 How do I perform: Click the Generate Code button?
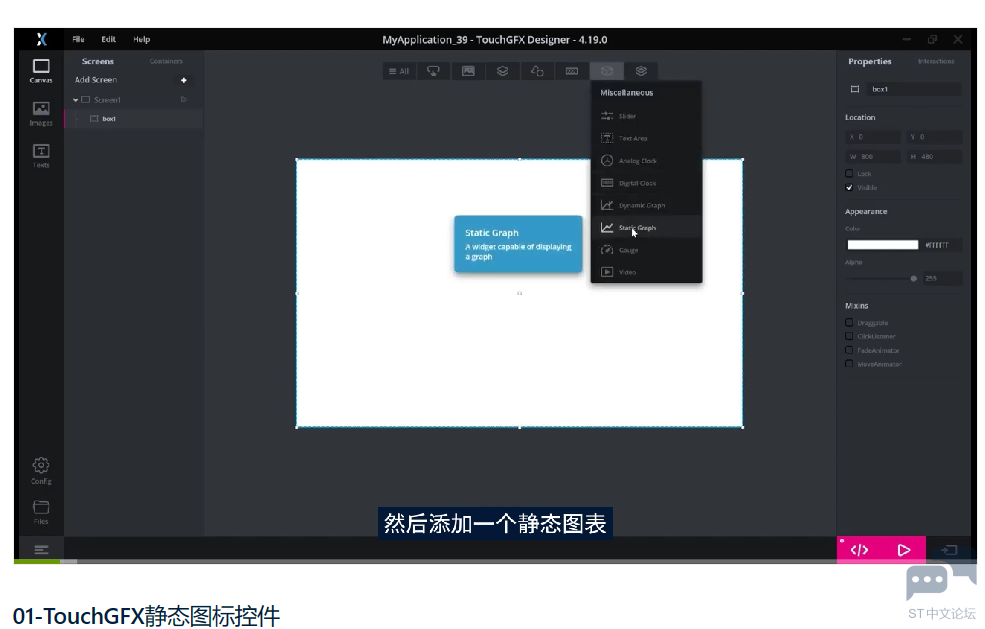click(859, 550)
